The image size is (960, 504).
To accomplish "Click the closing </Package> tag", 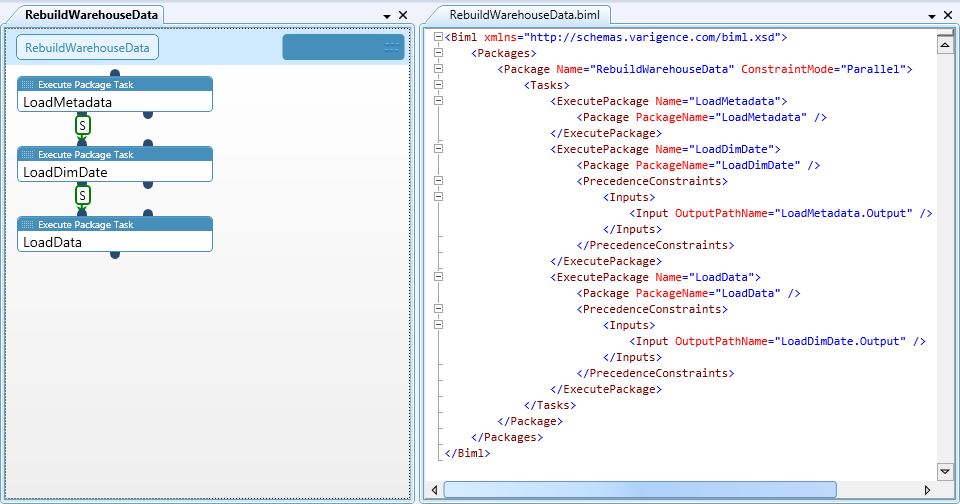I will [x=530, y=421].
